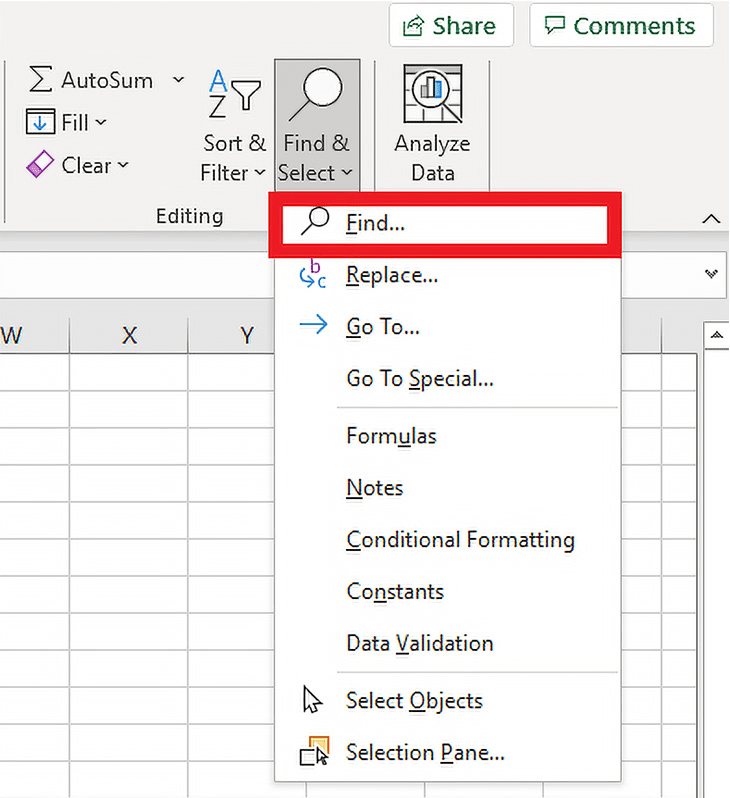
Task: Expand the Fill dropdown chevron
Action: tap(101, 122)
